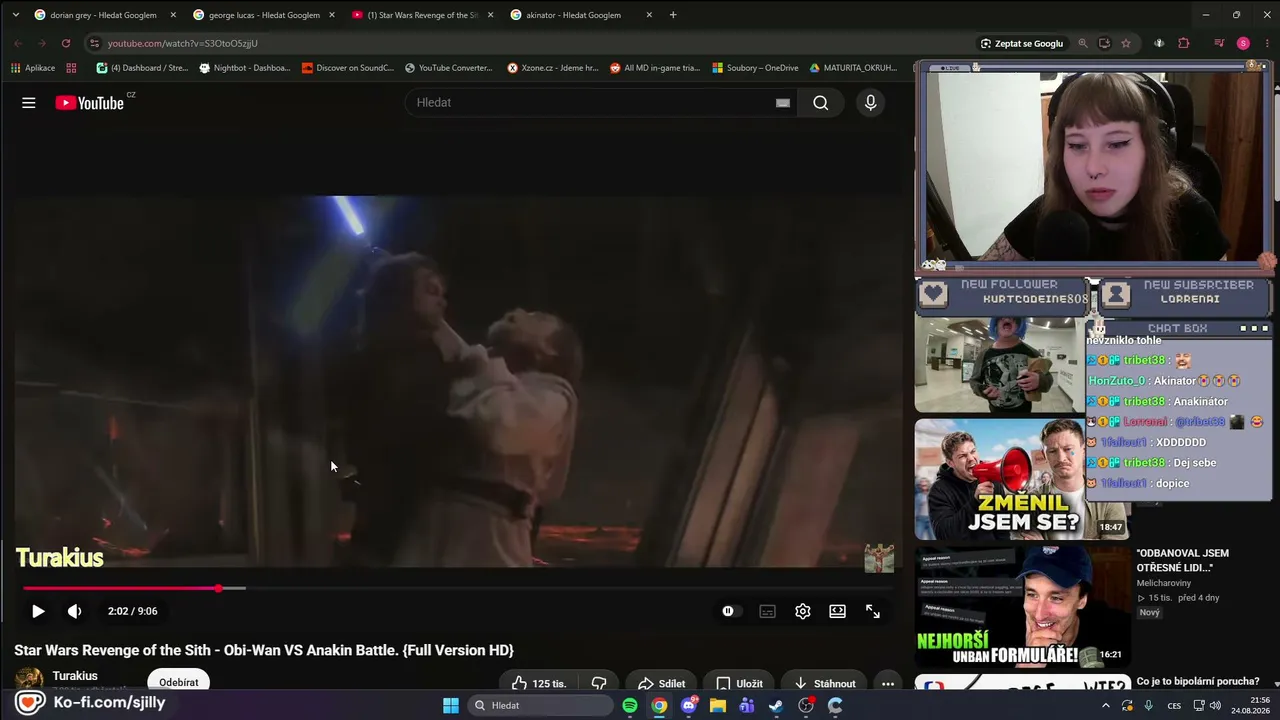1280x720 pixels.
Task: Switch to theater mode
Action: click(x=837, y=611)
